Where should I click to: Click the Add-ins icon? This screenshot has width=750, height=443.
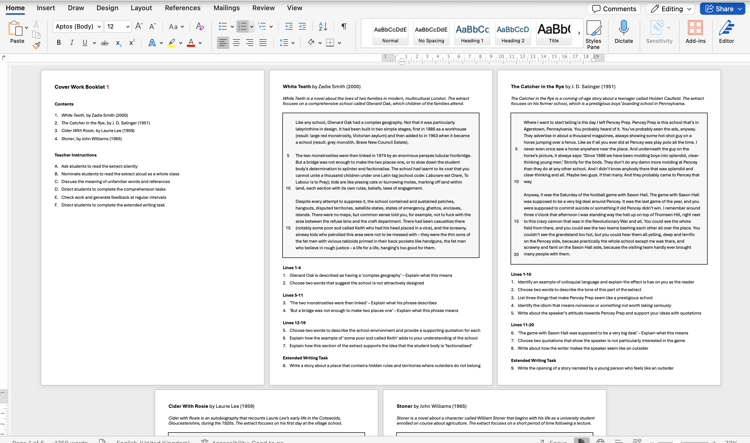point(695,33)
